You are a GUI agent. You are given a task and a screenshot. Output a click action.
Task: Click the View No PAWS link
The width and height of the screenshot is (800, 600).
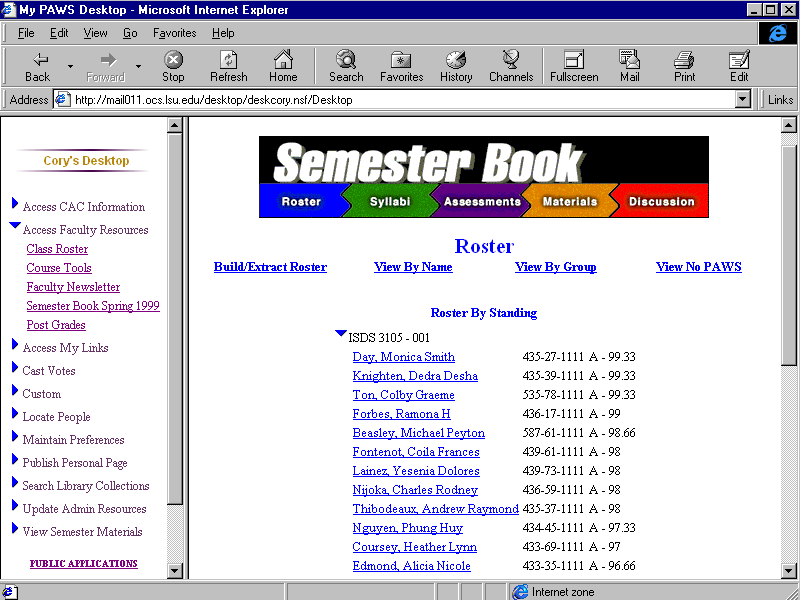click(x=698, y=267)
